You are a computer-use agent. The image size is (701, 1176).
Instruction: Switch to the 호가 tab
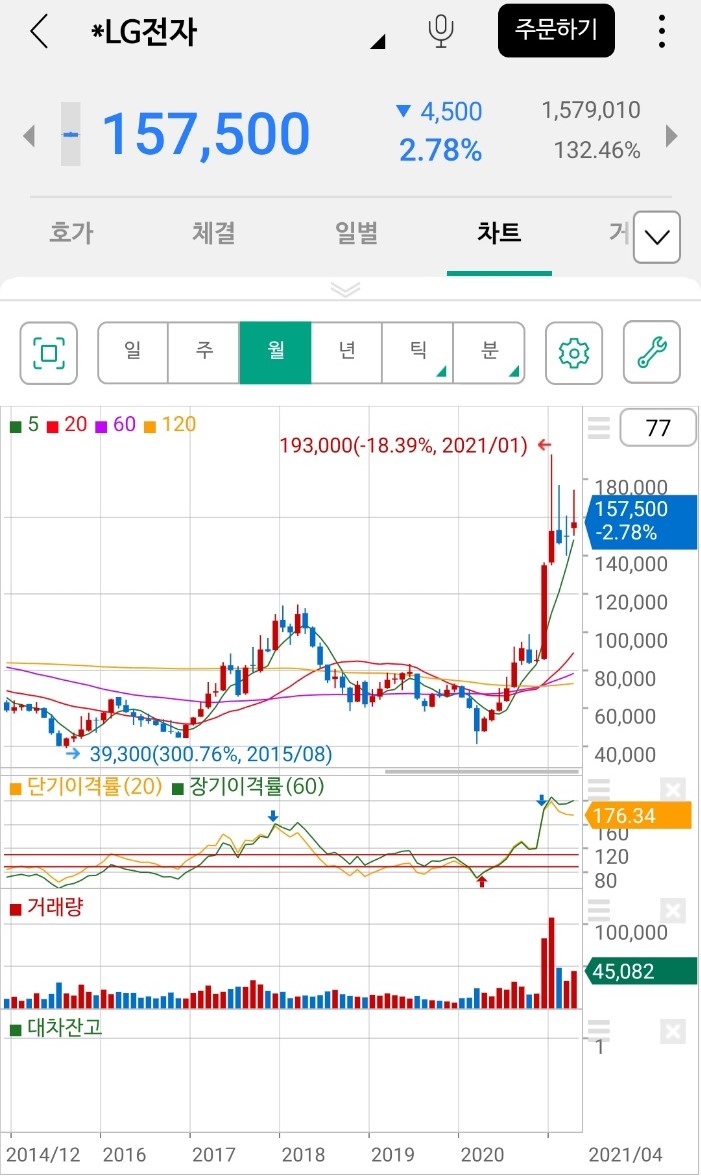coord(71,232)
